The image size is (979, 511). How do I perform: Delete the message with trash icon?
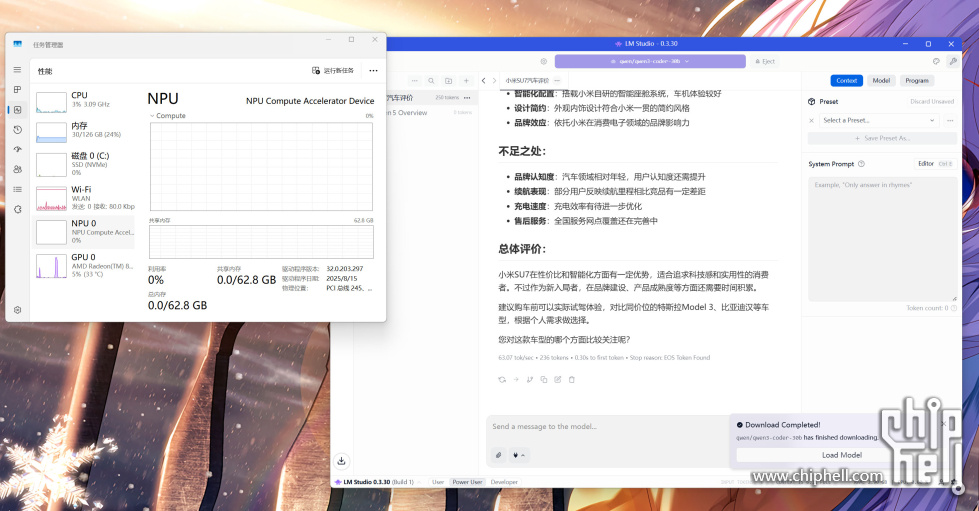(x=572, y=379)
